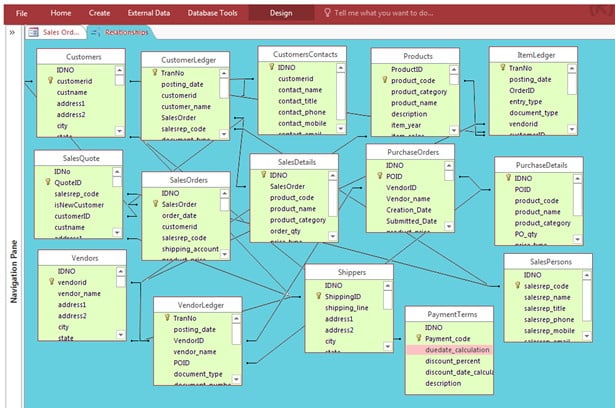Click scroll down arrow in SalesDetails table
This screenshot has width=615, height=408.
[x=333, y=236]
